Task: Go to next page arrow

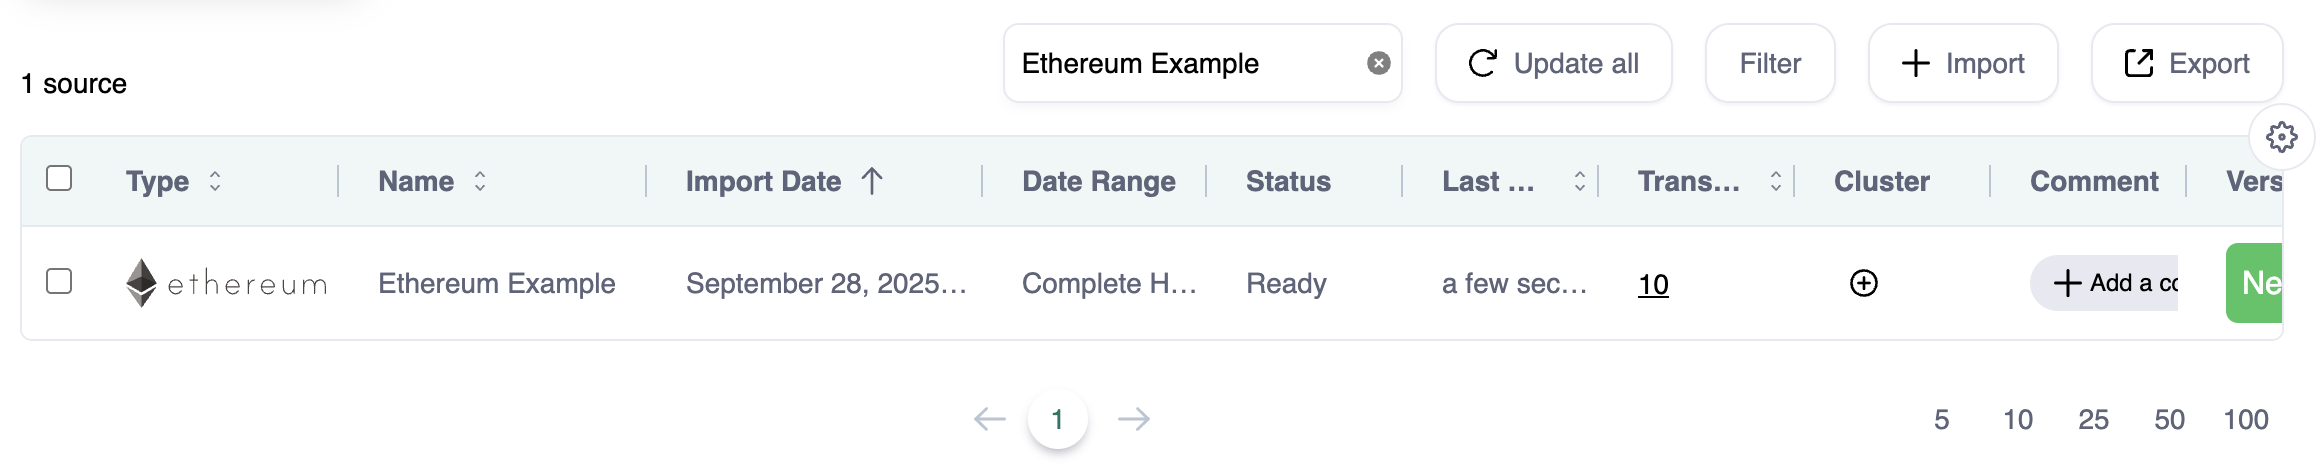Action: (1133, 419)
